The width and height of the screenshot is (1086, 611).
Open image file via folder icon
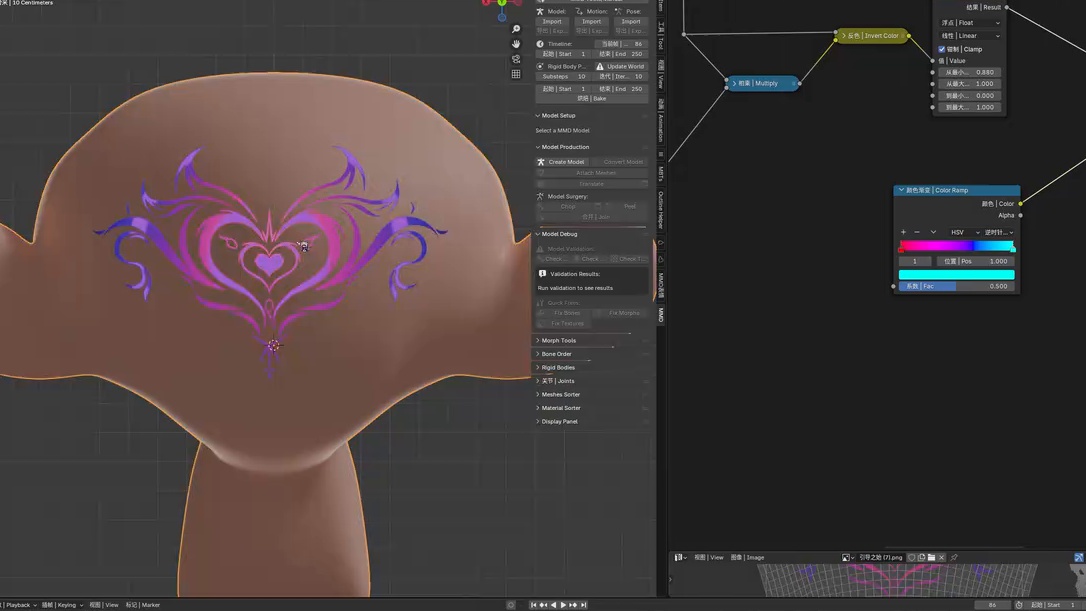932,557
